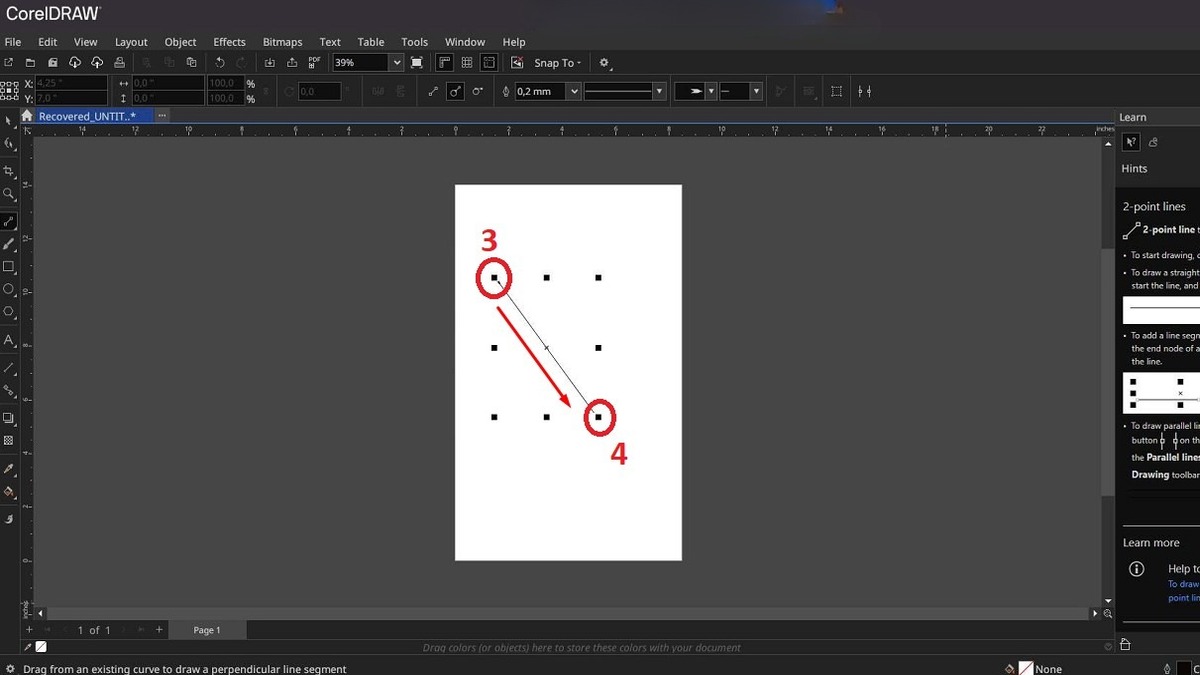
Task: Select the Artistic media tool
Action: (x=8, y=244)
